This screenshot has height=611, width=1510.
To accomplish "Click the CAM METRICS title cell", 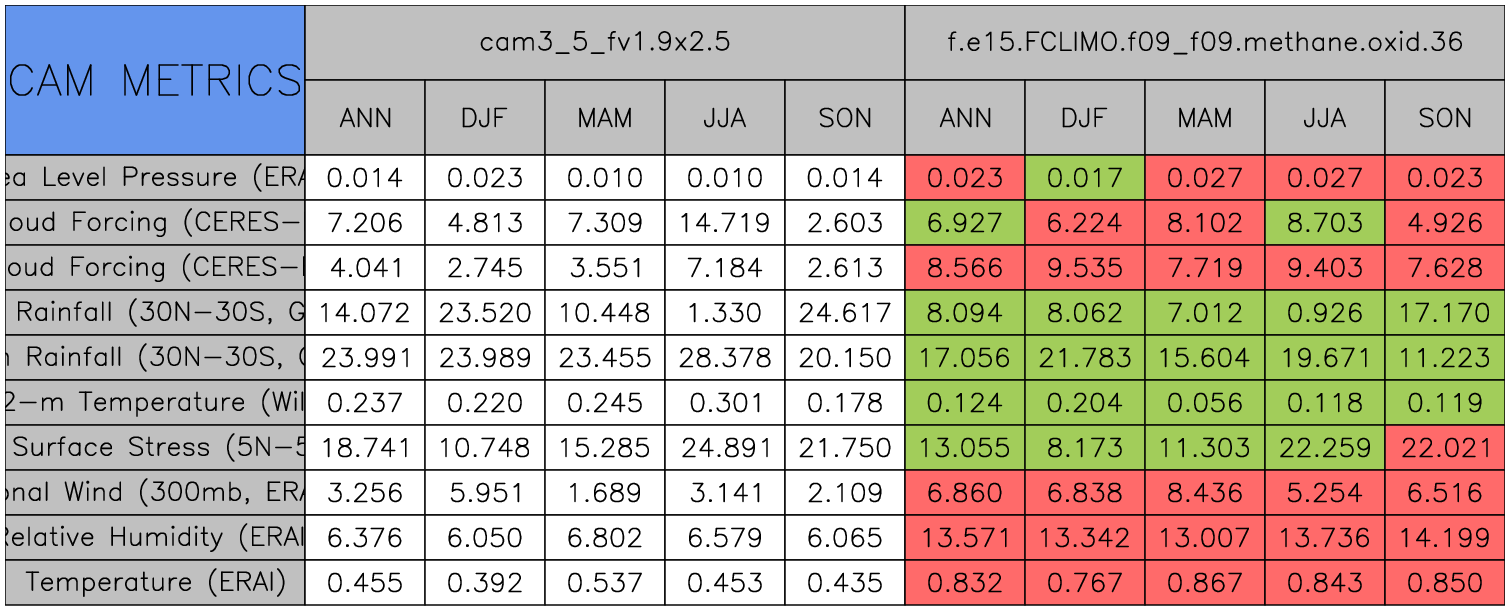I will pyautogui.click(x=154, y=80).
